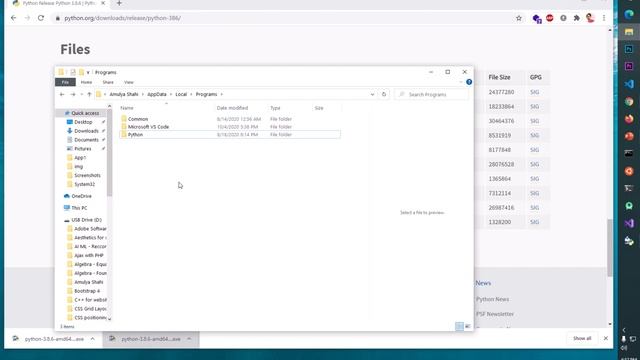Screen dimensions: 640x360
Task: Open Visual Studio Code taskbar icon
Action: tap(629, 84)
